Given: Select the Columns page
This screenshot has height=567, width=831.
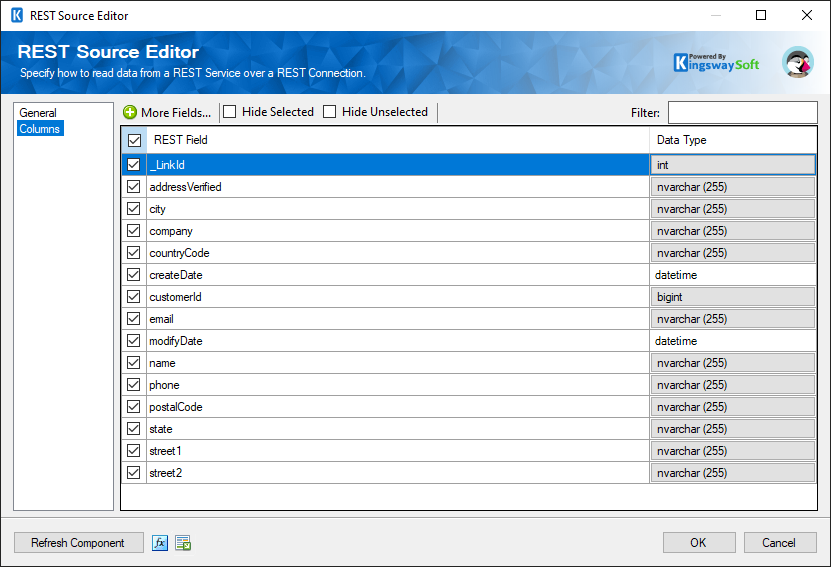Looking at the screenshot, I should pos(40,129).
